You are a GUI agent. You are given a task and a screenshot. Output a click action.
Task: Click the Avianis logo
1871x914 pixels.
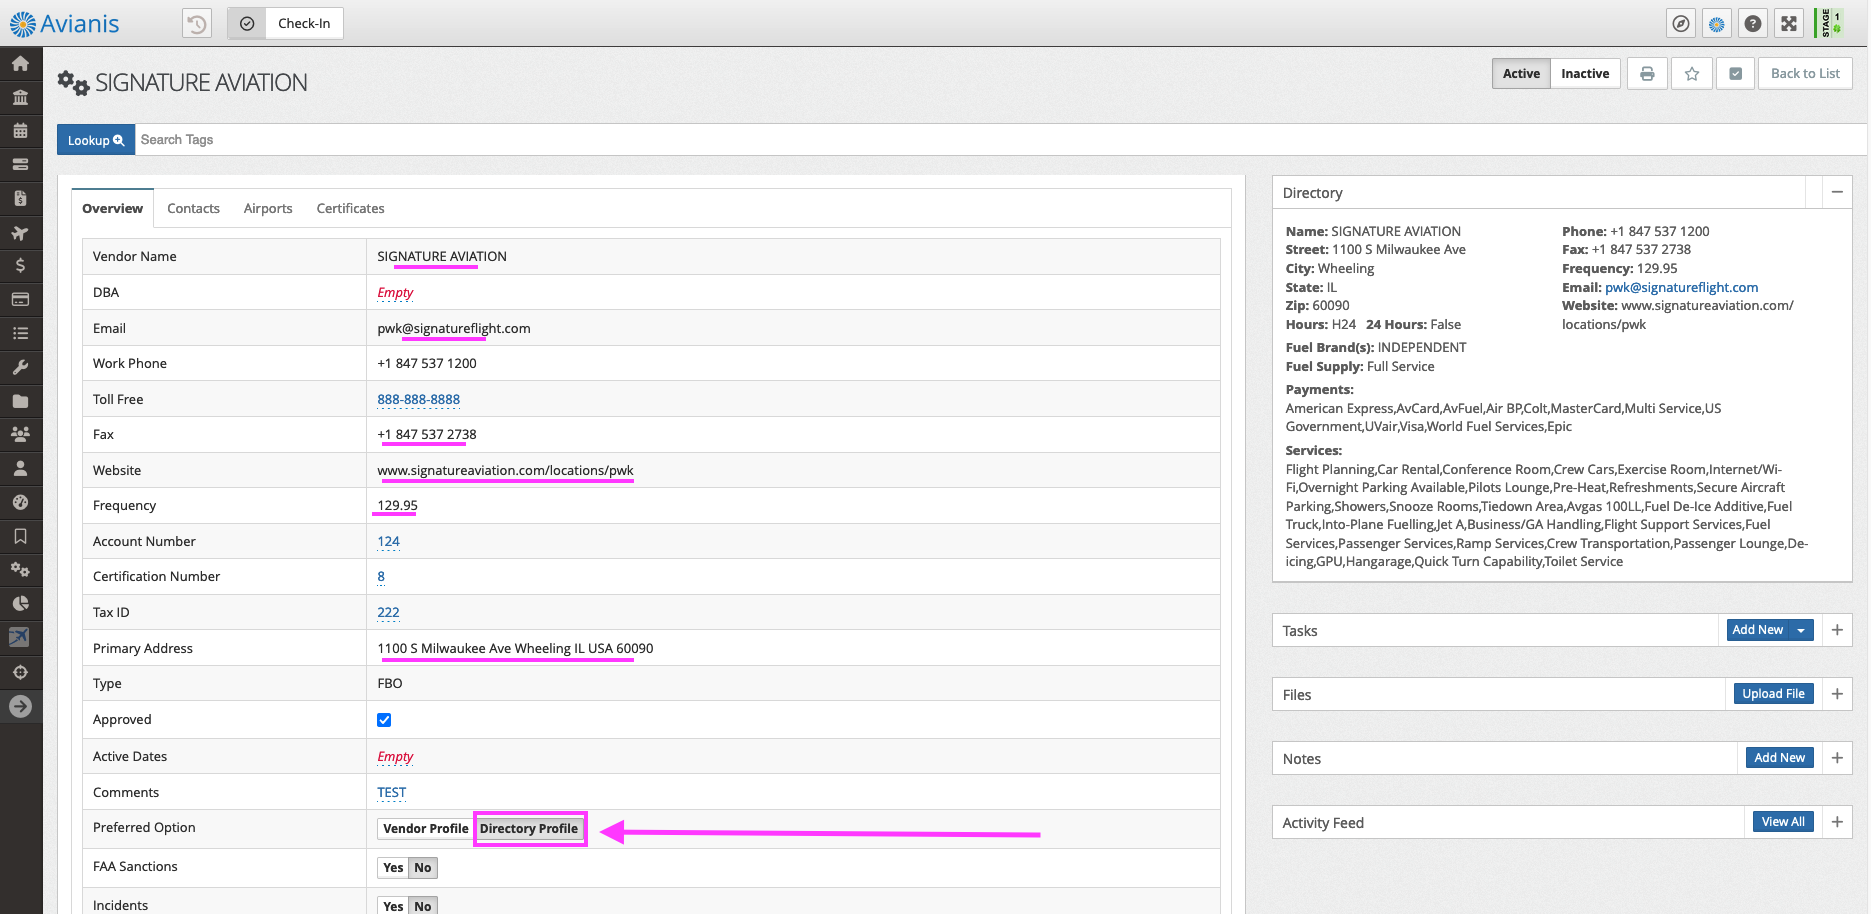coord(64,23)
